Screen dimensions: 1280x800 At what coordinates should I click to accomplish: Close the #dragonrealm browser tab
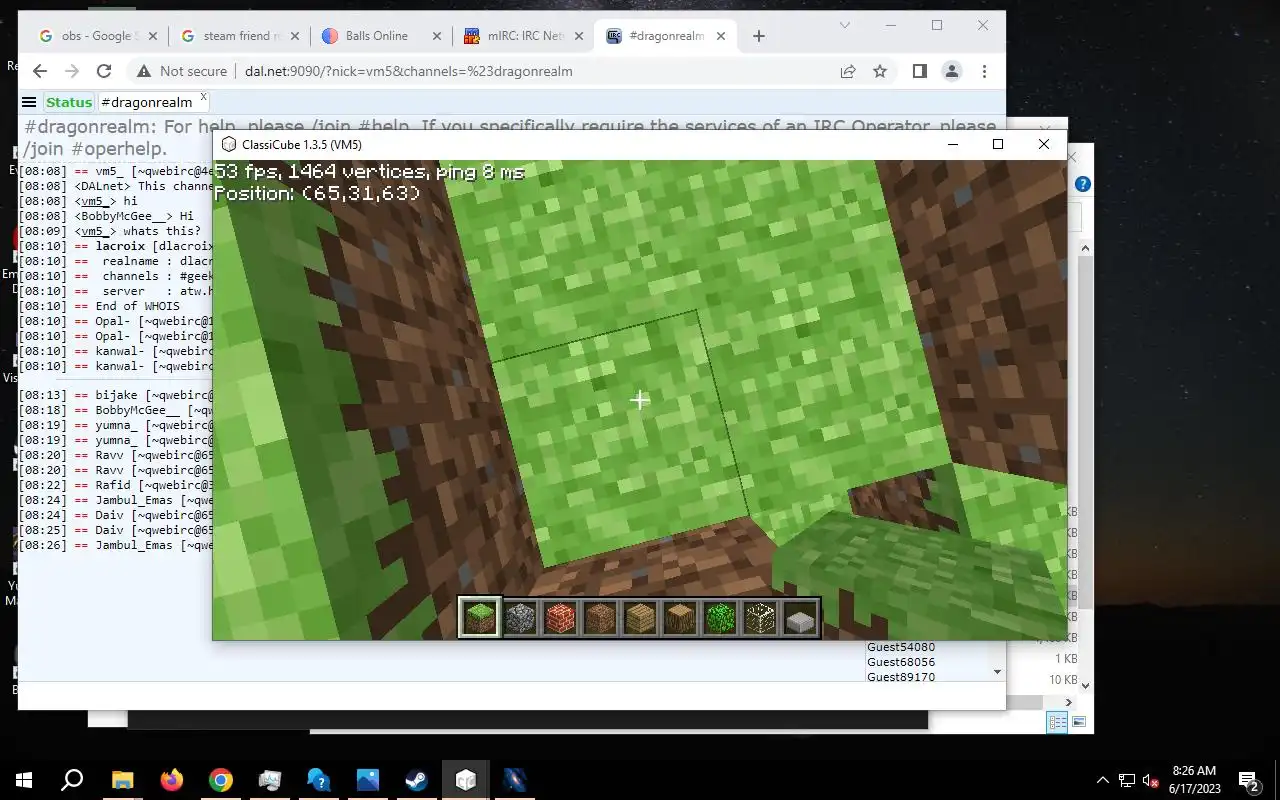coord(721,36)
